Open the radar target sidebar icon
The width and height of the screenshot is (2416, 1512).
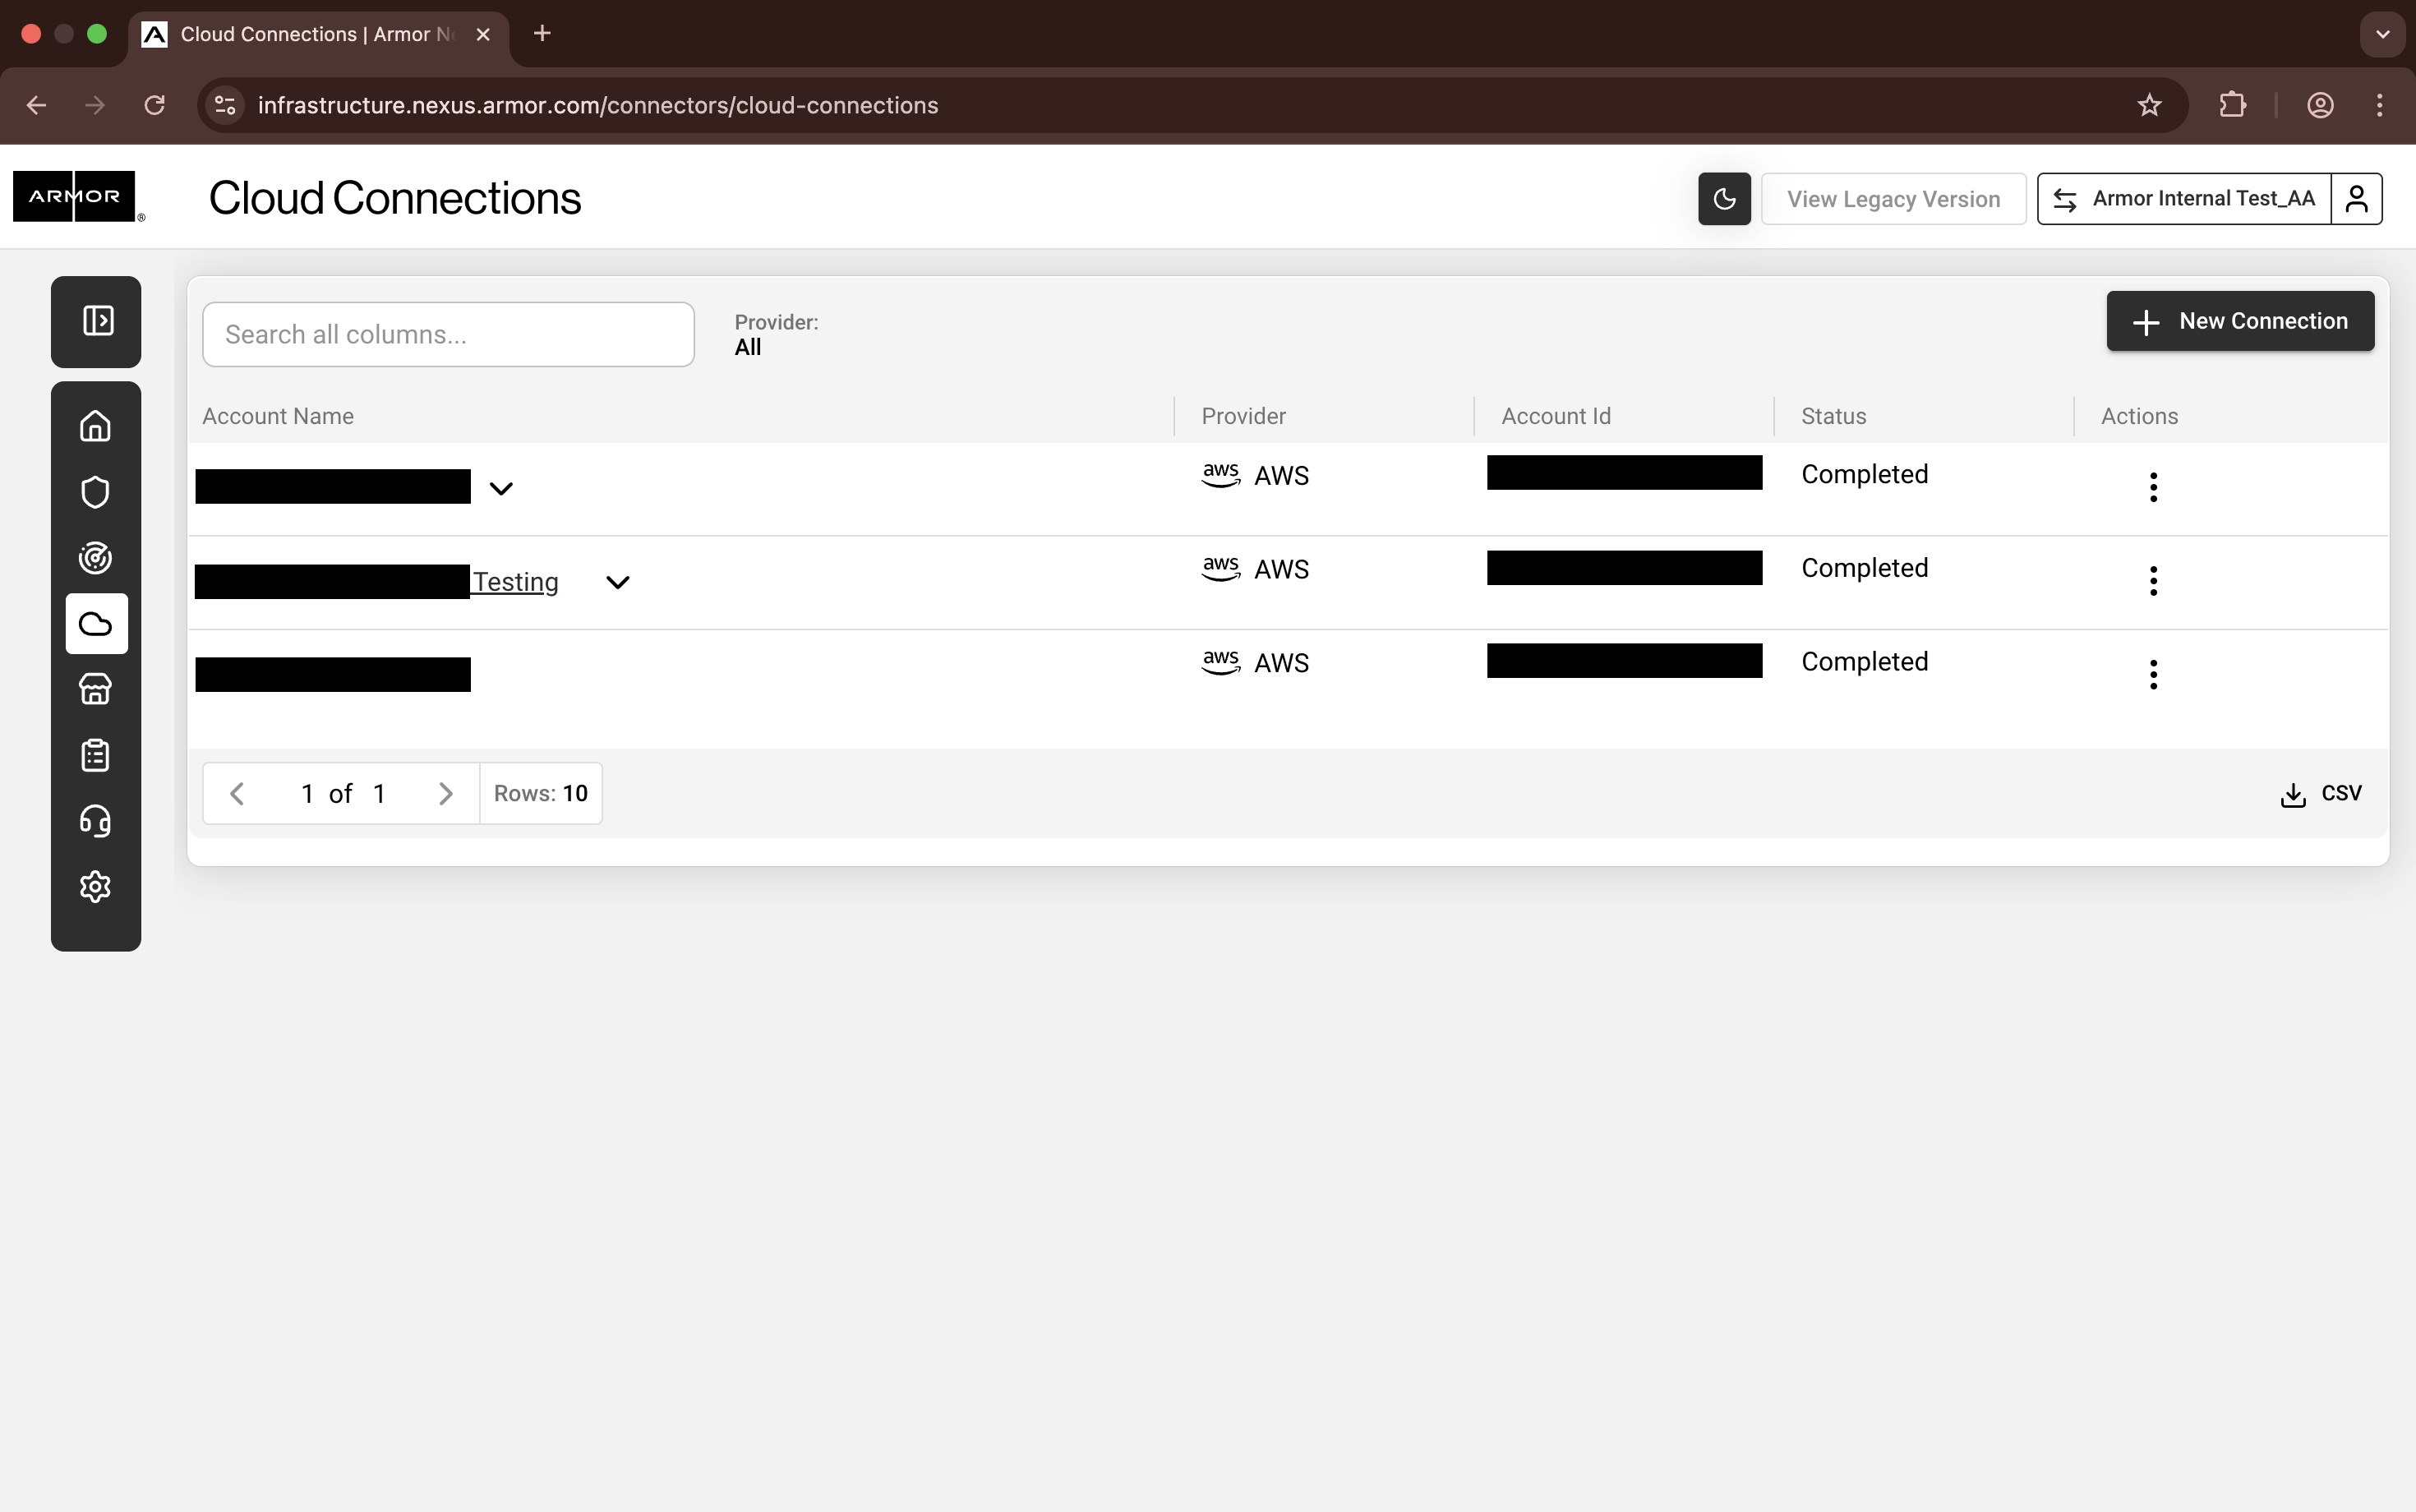click(96, 558)
